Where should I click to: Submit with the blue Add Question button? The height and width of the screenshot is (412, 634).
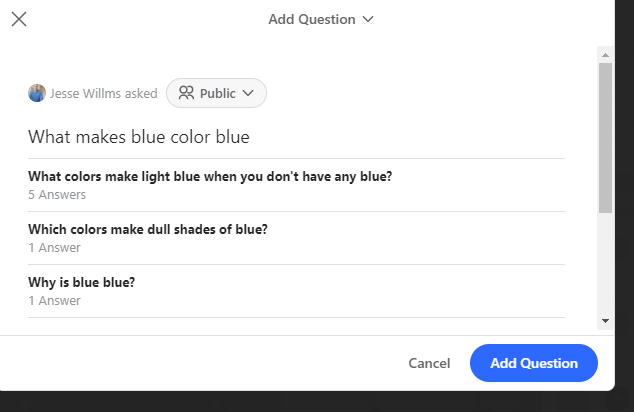[534, 363]
